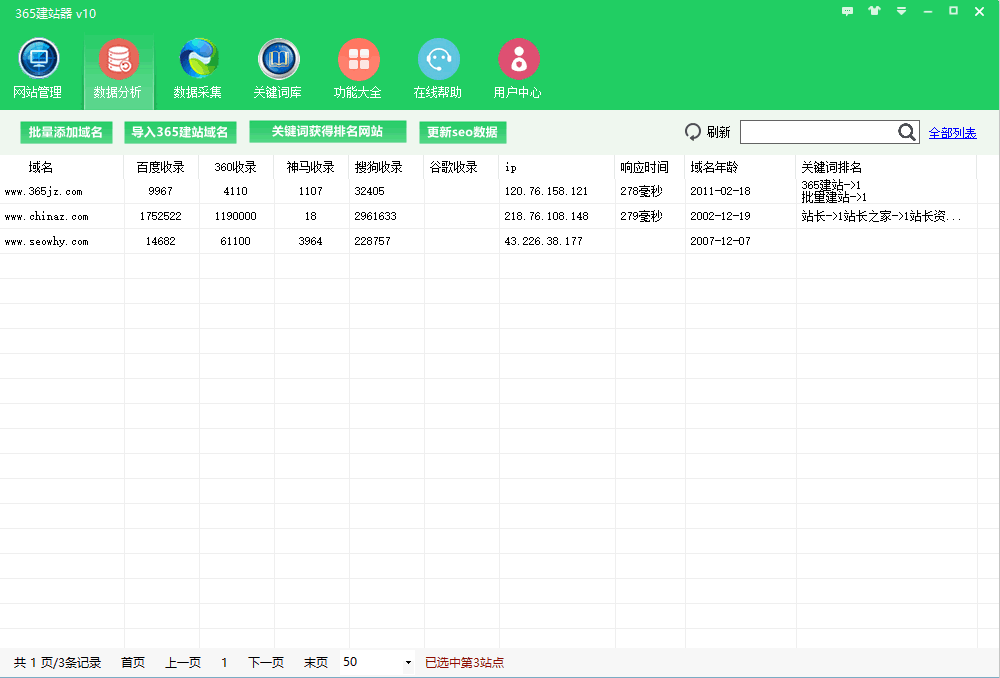Viewport: 1000px width, 678px height.
Task: Sort by the 神马收录 column header
Action: click(x=311, y=167)
